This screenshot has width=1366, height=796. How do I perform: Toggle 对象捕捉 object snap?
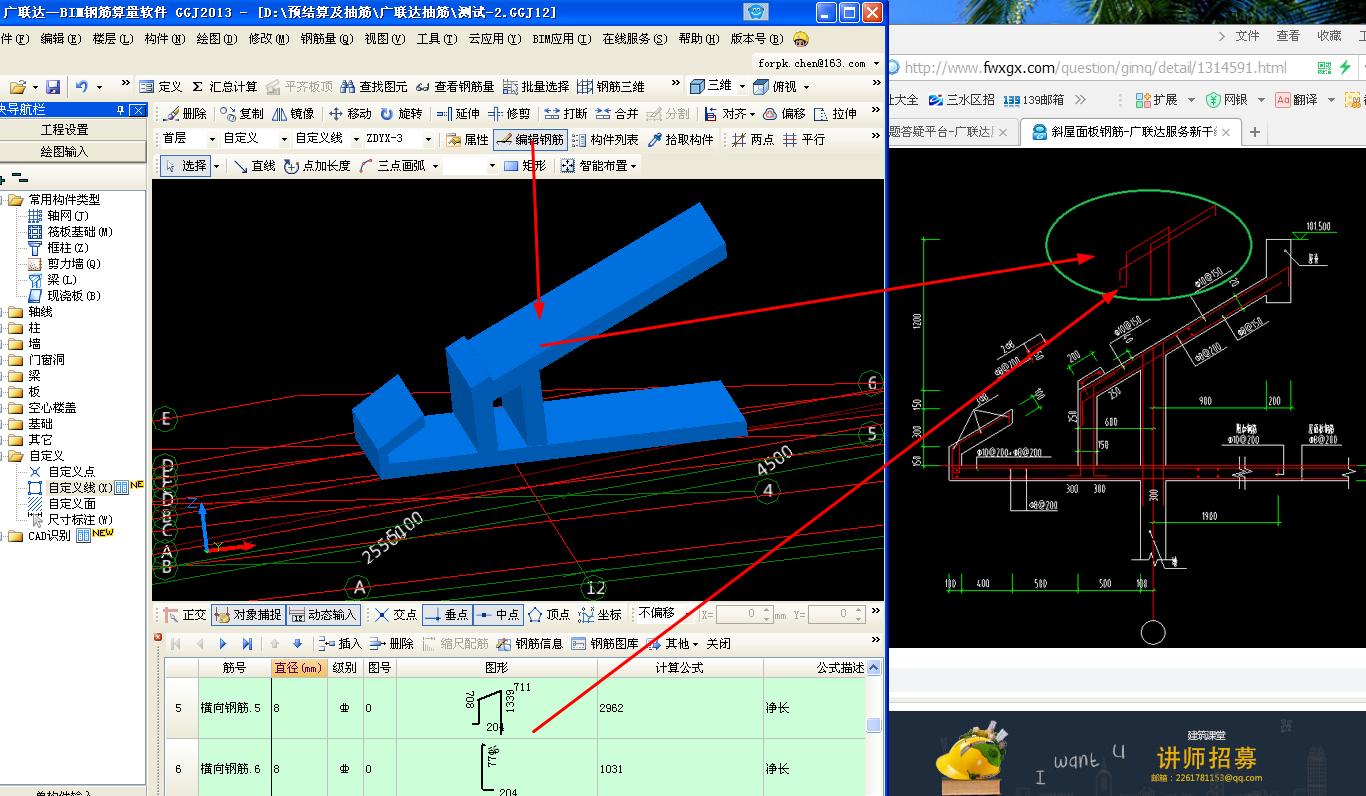(248, 615)
